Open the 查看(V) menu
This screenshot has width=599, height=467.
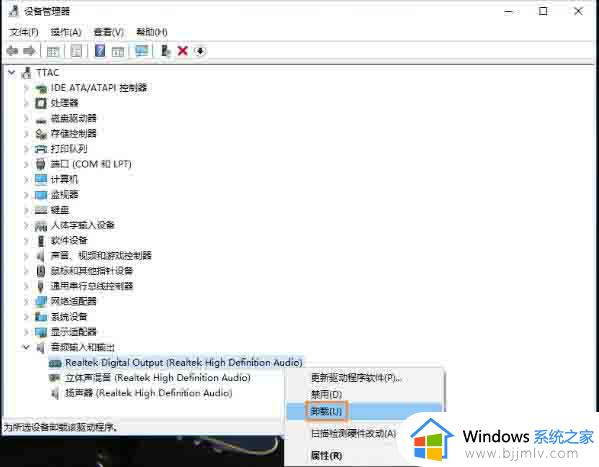coord(109,32)
